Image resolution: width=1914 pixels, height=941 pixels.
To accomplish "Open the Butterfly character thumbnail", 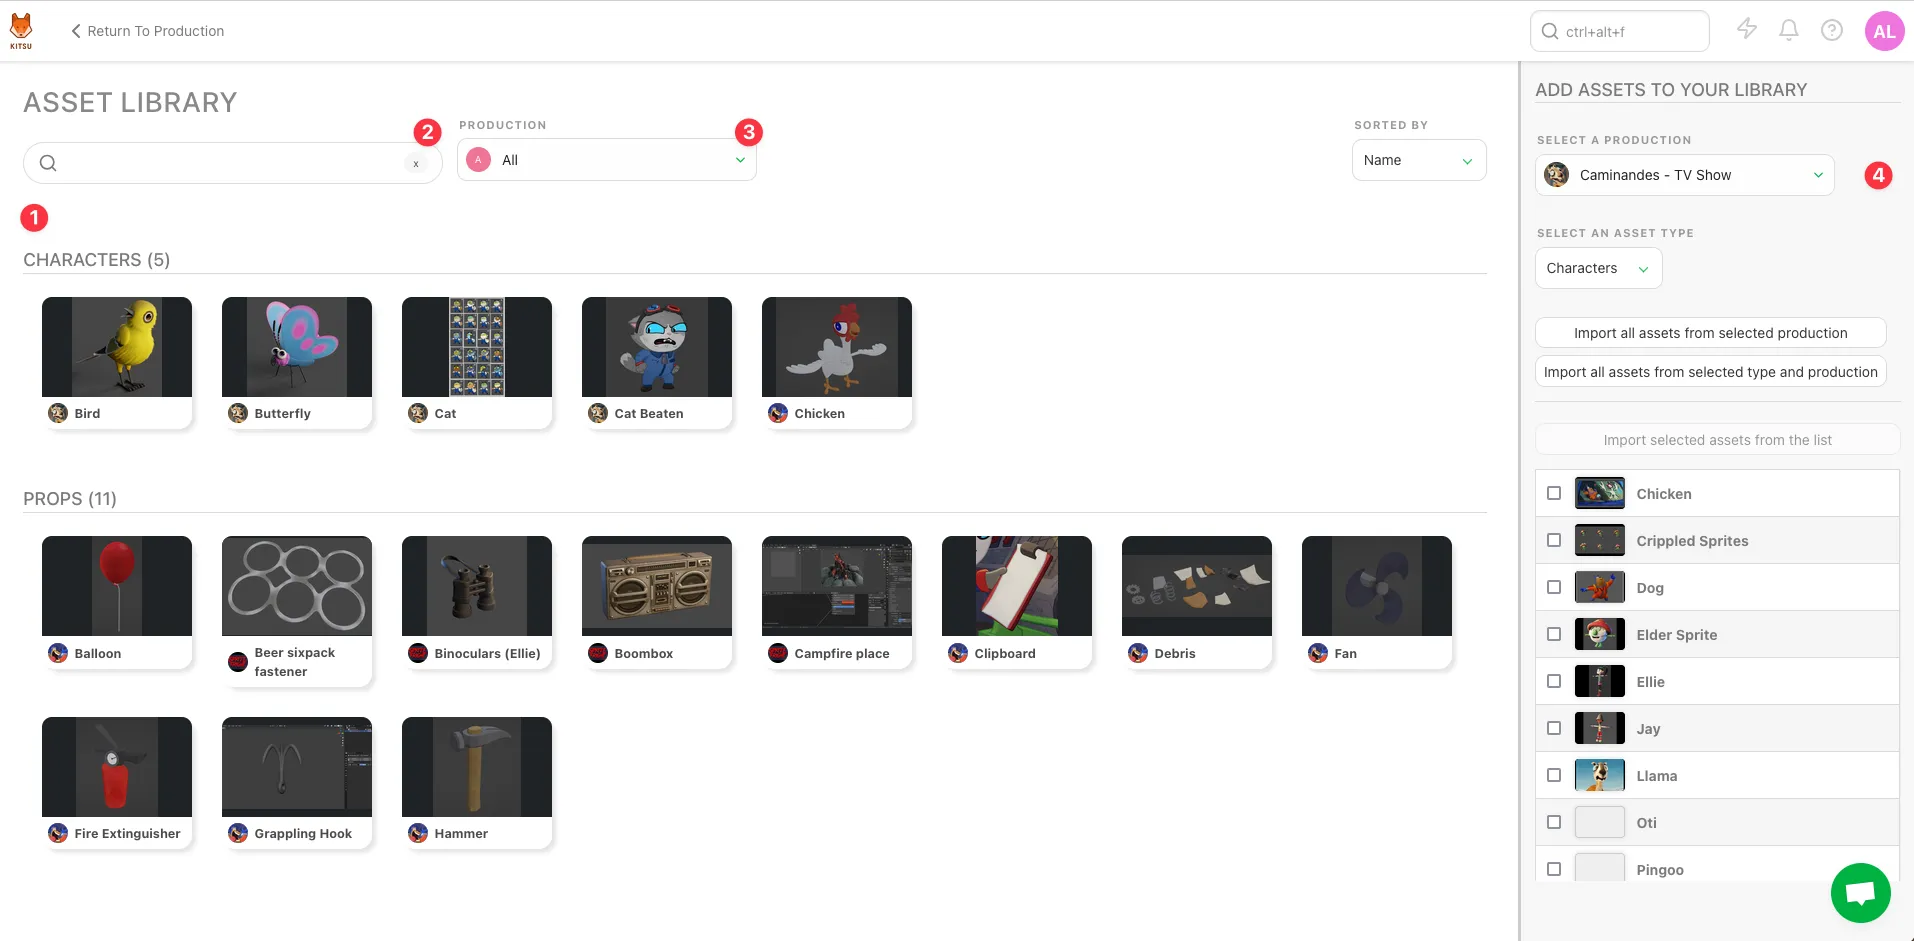I will pos(297,347).
